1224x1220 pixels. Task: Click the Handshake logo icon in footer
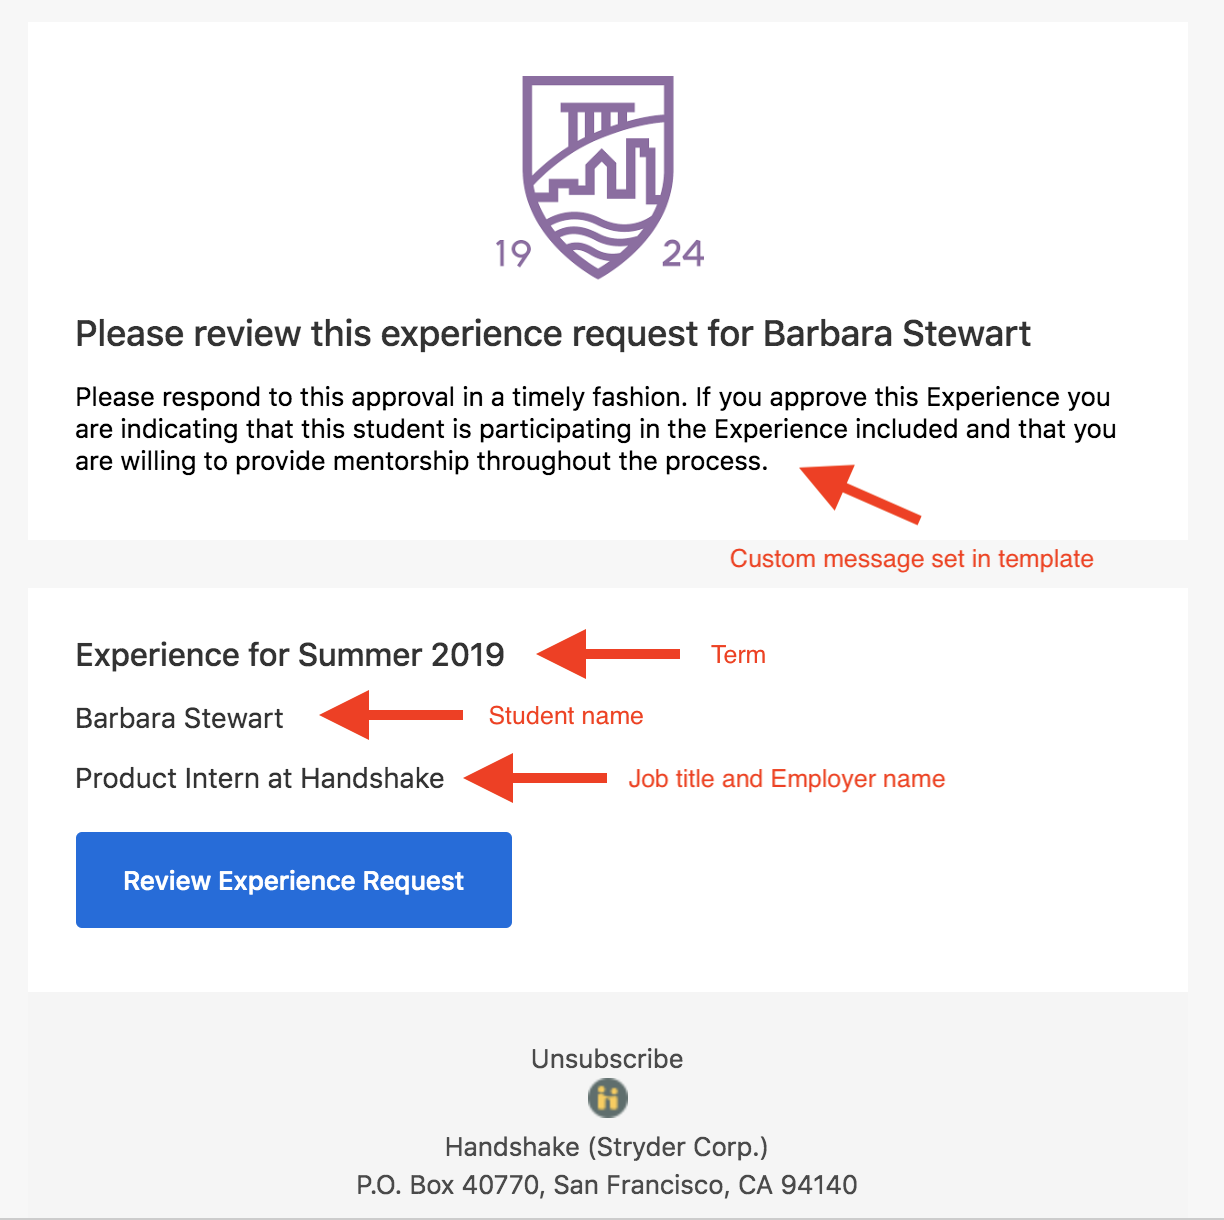click(x=607, y=1098)
